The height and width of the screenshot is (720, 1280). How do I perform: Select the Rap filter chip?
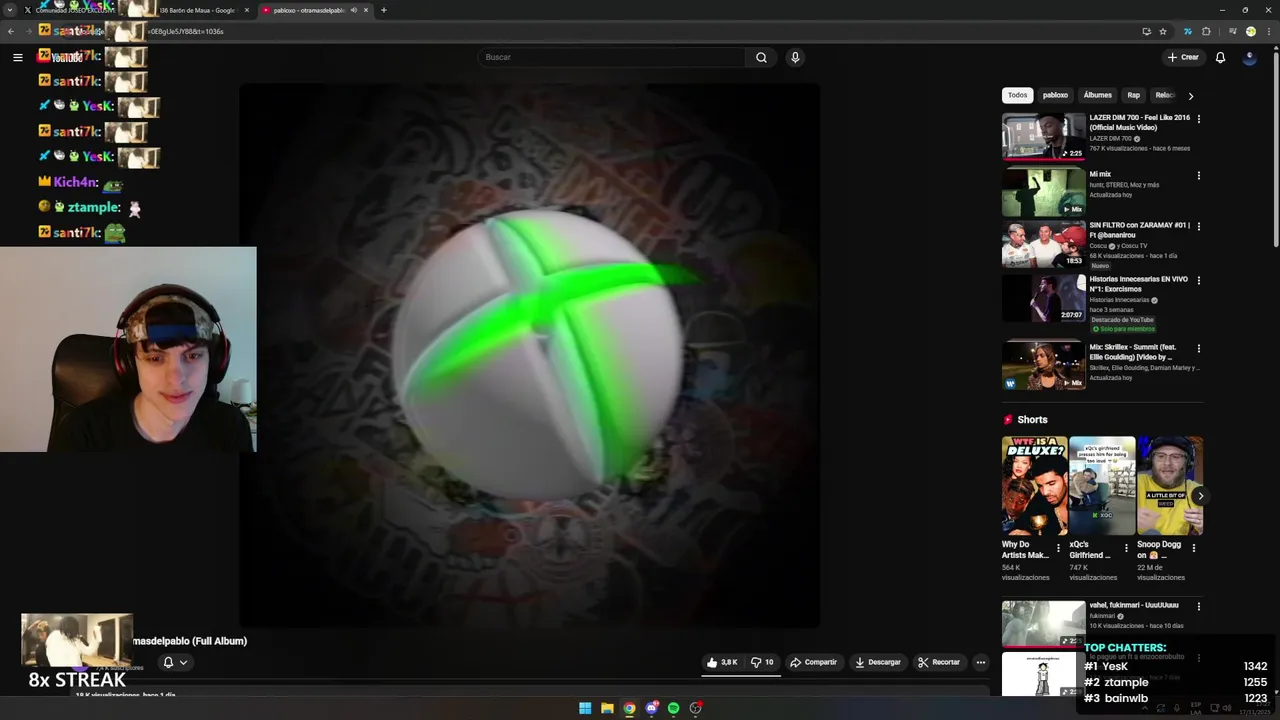(1133, 95)
